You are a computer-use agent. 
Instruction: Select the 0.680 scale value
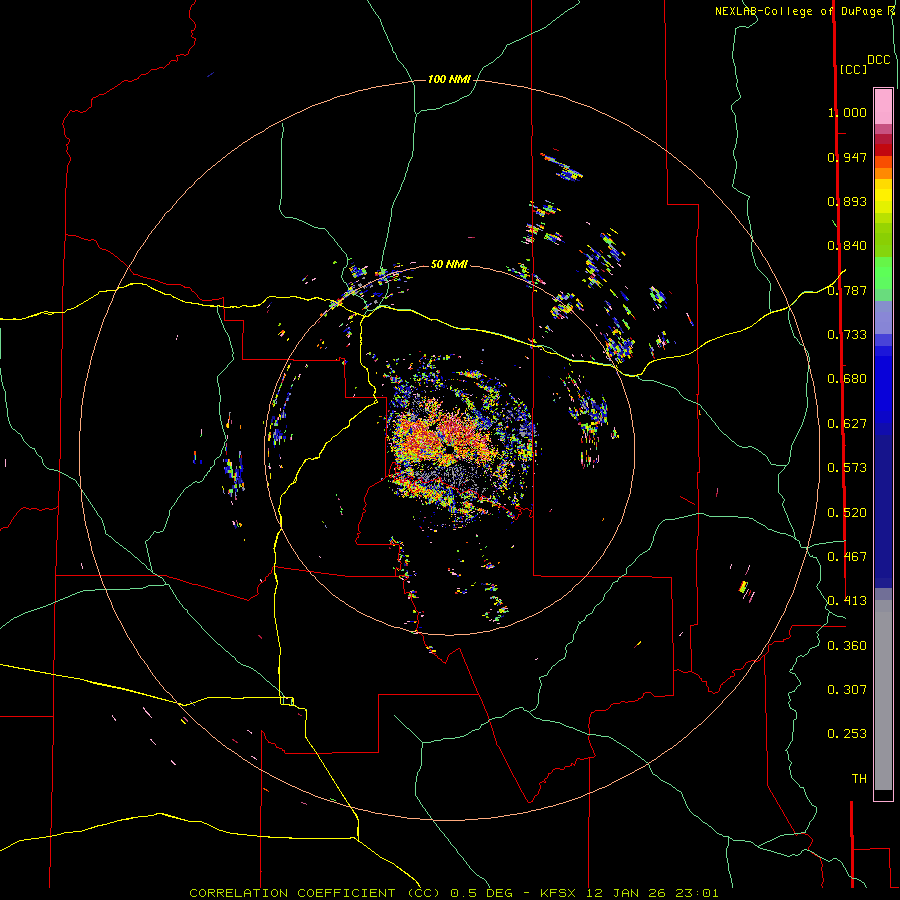pos(847,379)
